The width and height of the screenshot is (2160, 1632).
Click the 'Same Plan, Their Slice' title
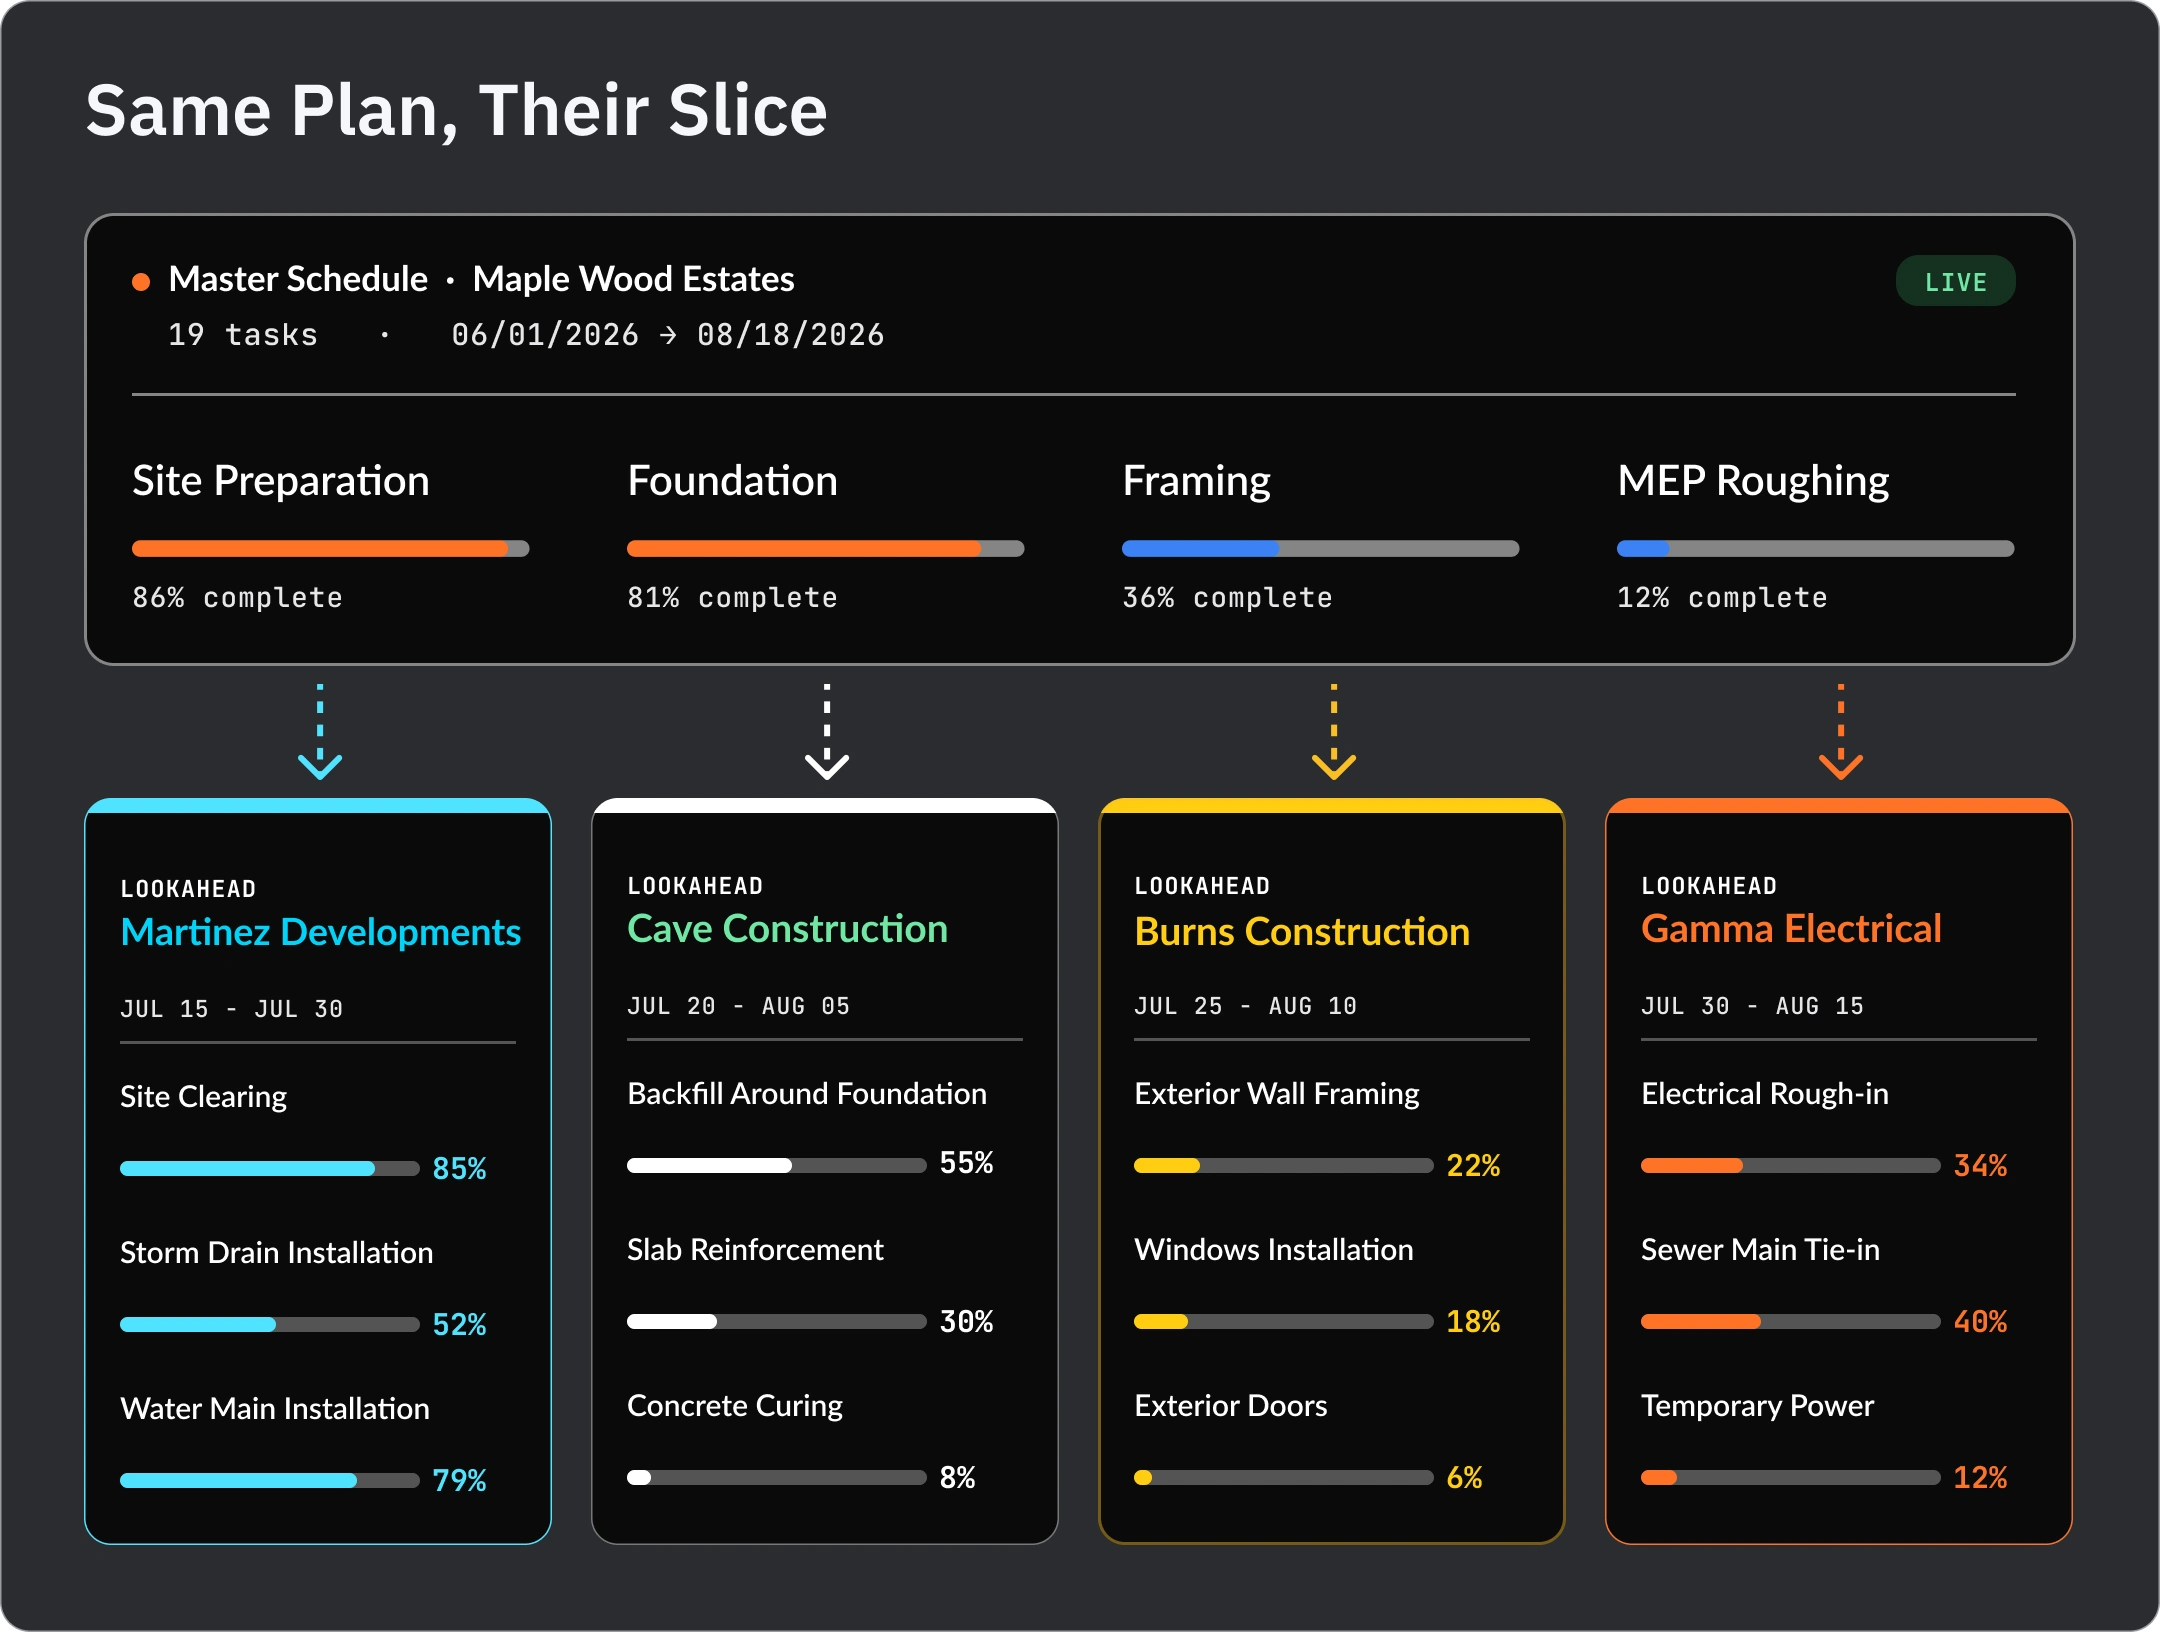tap(456, 112)
